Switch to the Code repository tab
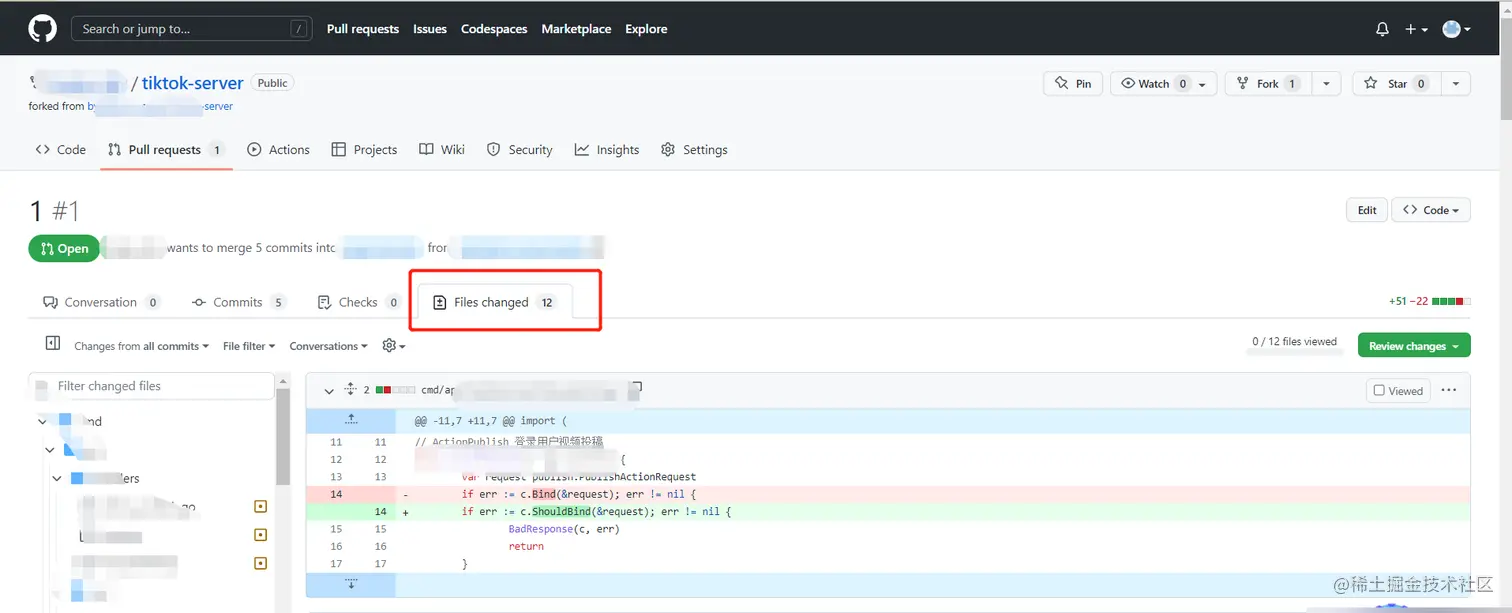 pyautogui.click(x=61, y=150)
